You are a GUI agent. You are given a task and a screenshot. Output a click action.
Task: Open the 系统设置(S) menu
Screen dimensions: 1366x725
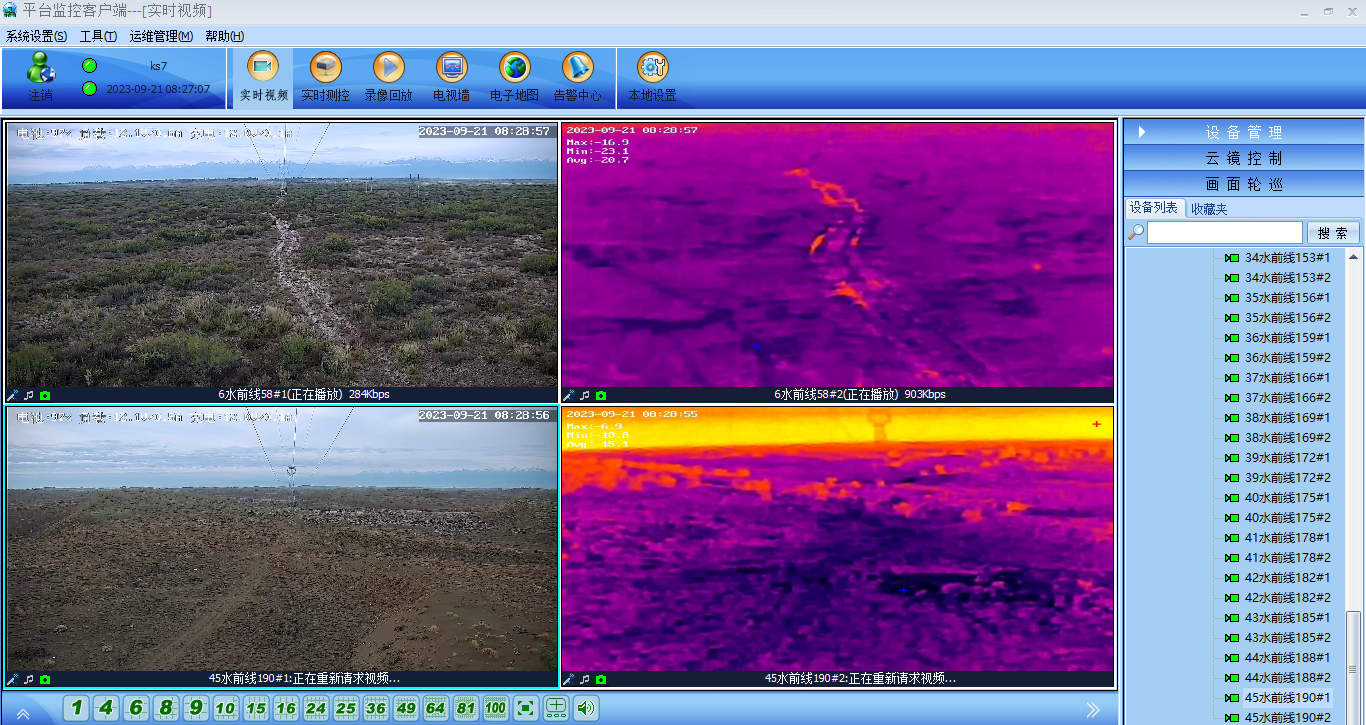point(36,36)
